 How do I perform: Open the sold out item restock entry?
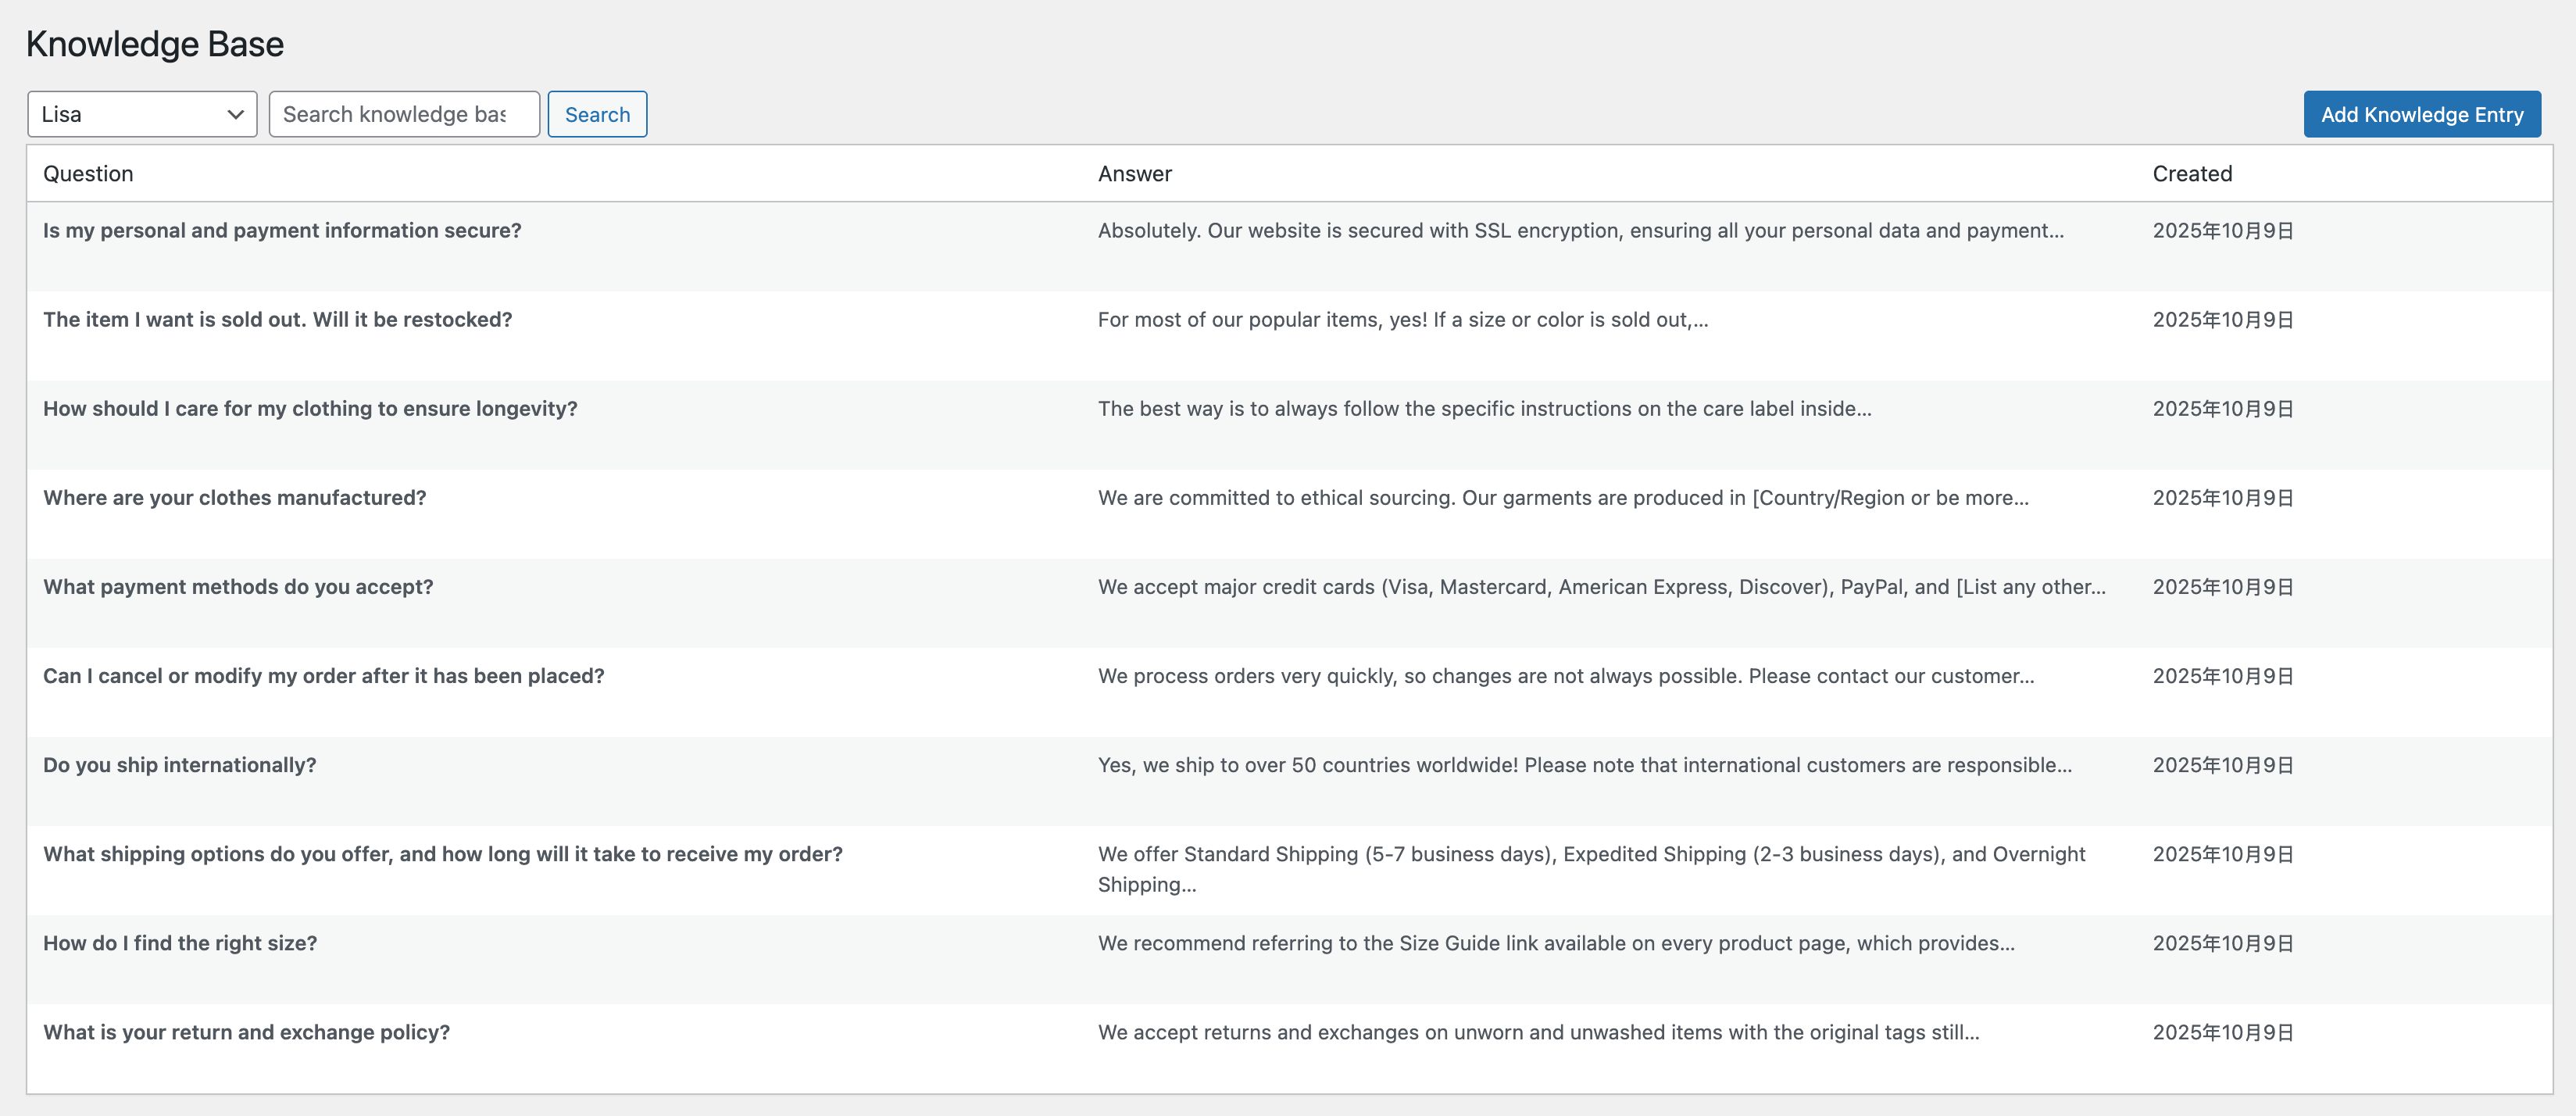click(x=277, y=319)
